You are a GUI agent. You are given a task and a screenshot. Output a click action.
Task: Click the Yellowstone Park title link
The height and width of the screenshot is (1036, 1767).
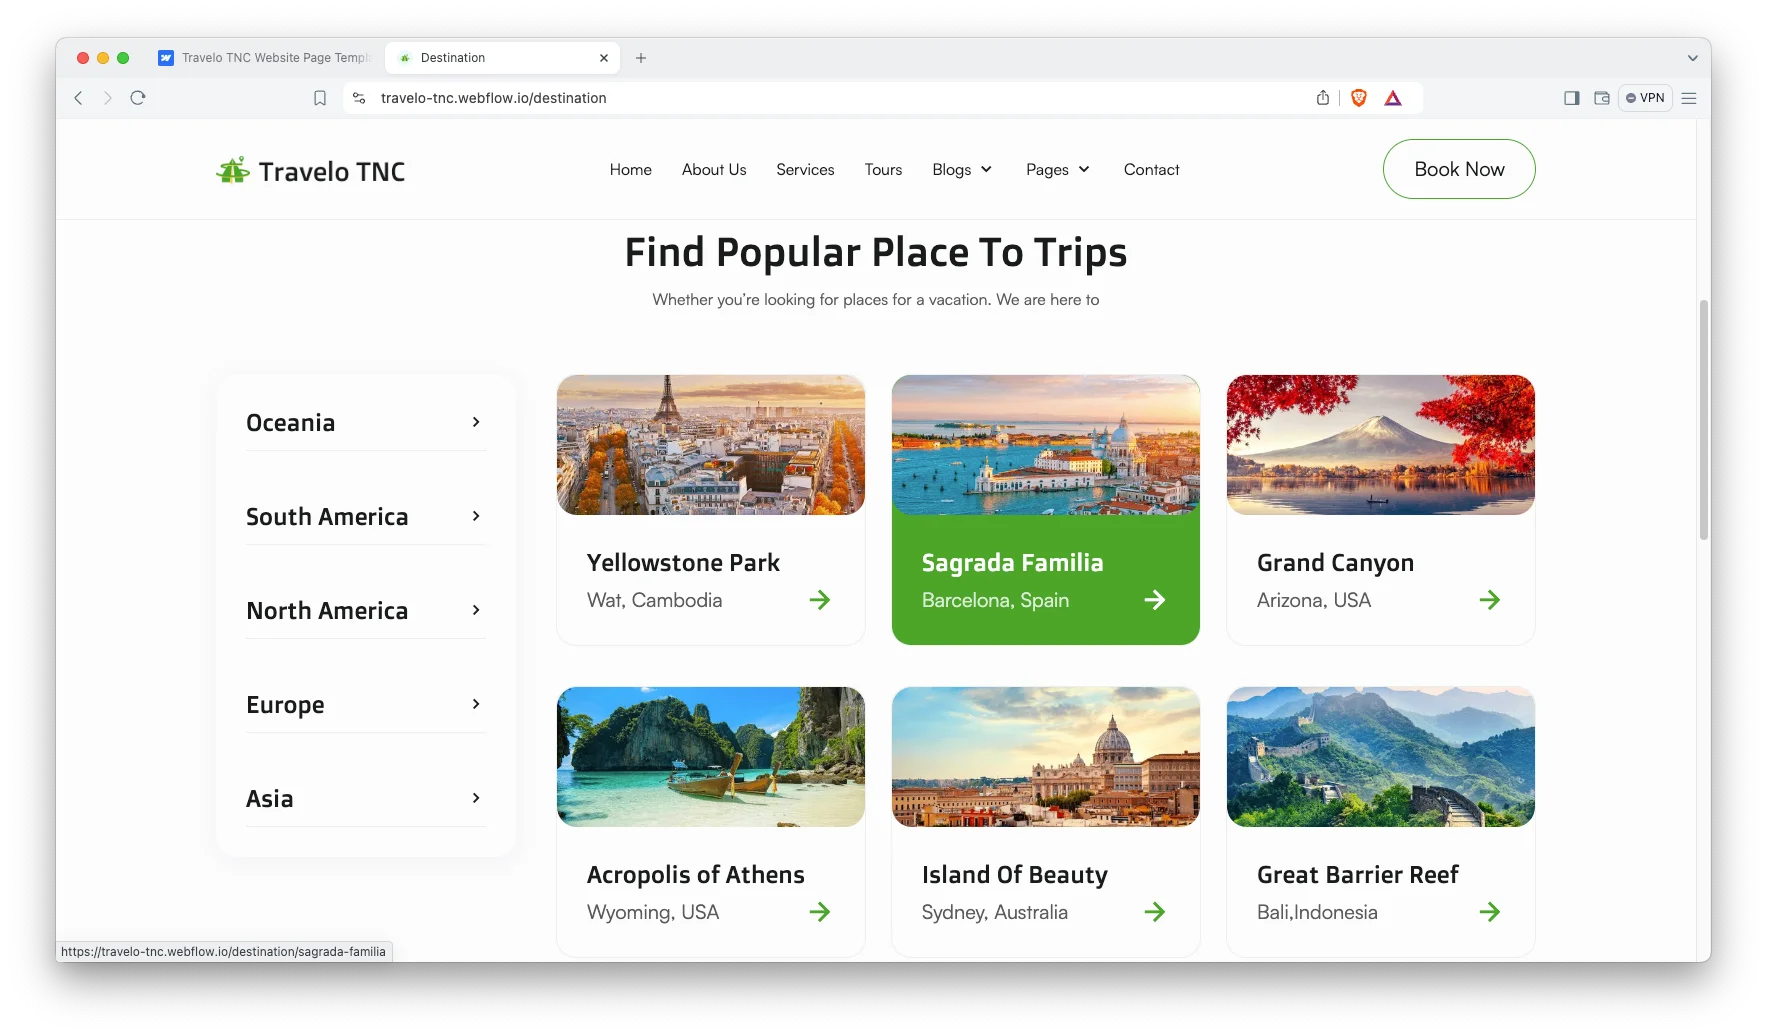683,563
